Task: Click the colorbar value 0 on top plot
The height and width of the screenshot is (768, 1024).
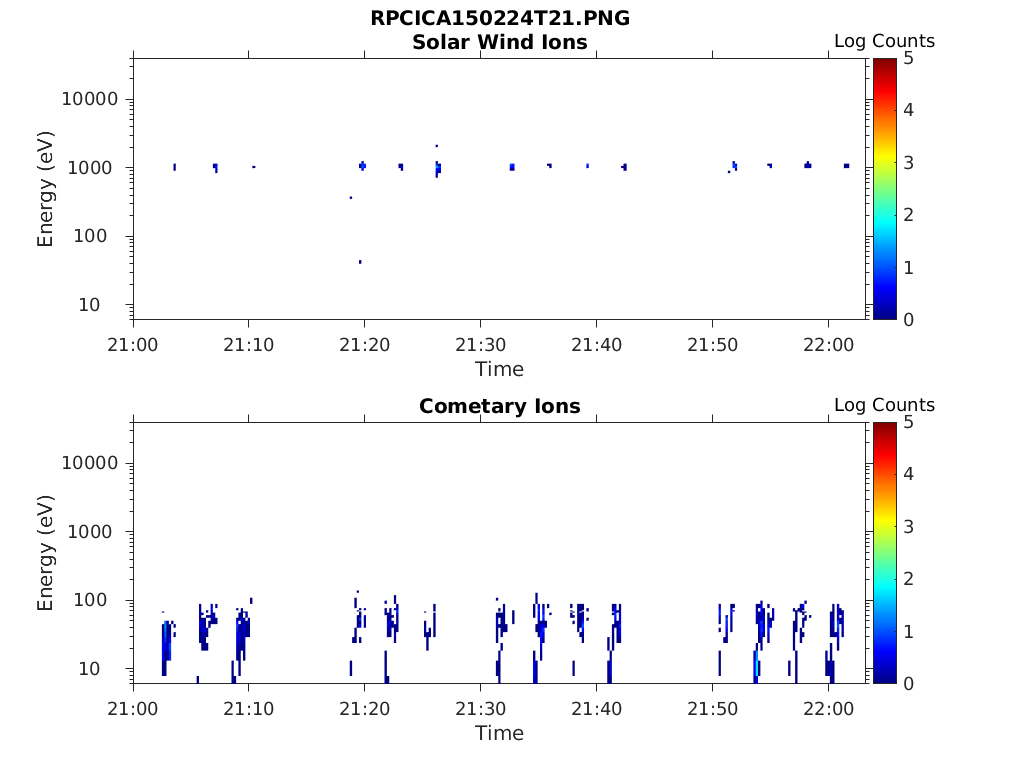Action: point(908,319)
